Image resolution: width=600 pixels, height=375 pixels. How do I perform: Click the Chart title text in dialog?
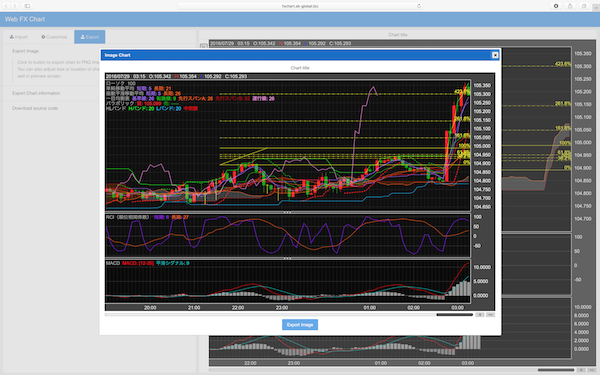pyautogui.click(x=300, y=68)
